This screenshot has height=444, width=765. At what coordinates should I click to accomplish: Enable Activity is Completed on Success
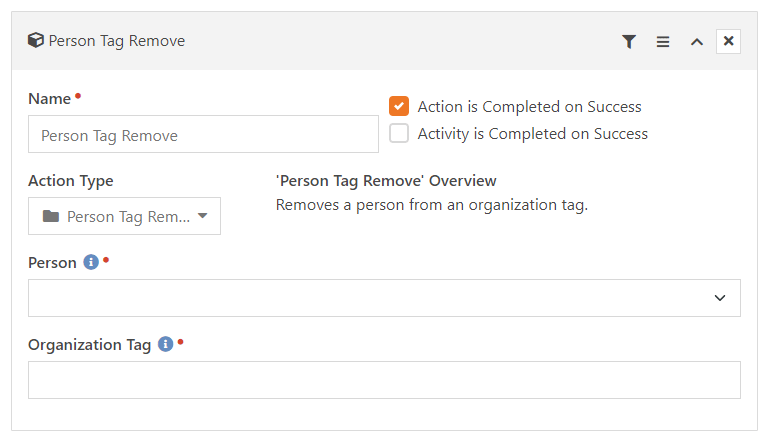(x=399, y=134)
